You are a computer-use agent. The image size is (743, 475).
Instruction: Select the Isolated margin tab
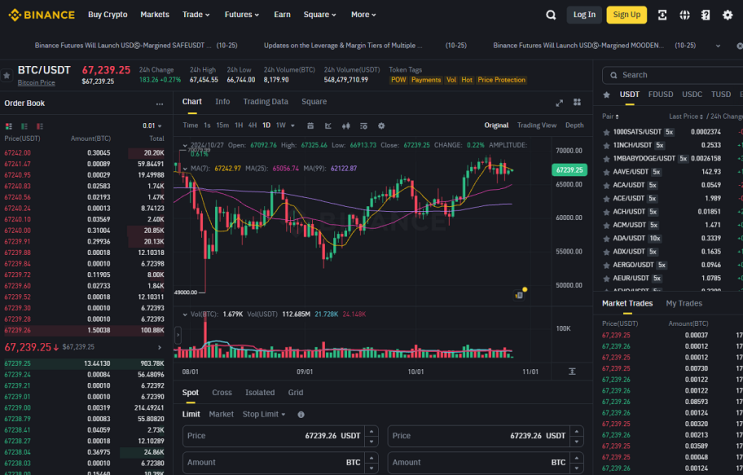tap(260, 393)
